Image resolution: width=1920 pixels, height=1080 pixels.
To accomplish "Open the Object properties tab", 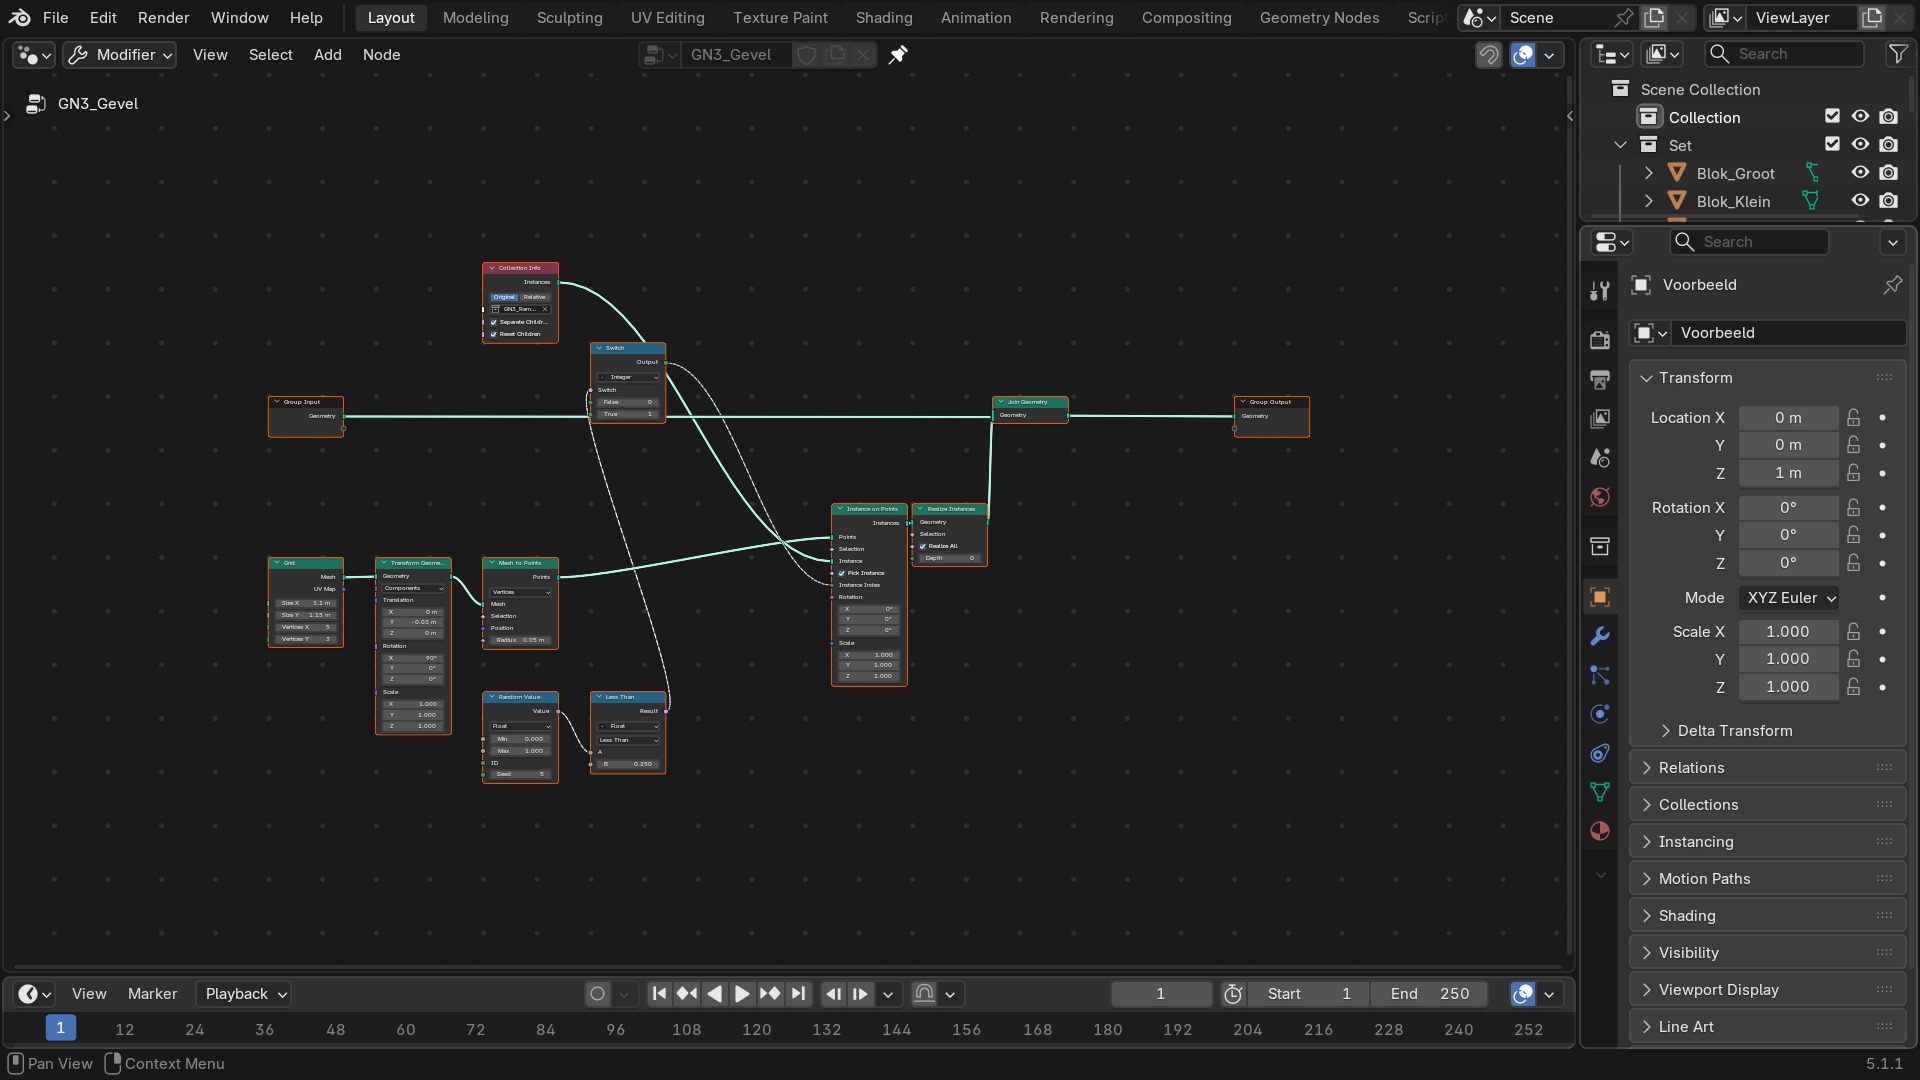I will [1600, 597].
